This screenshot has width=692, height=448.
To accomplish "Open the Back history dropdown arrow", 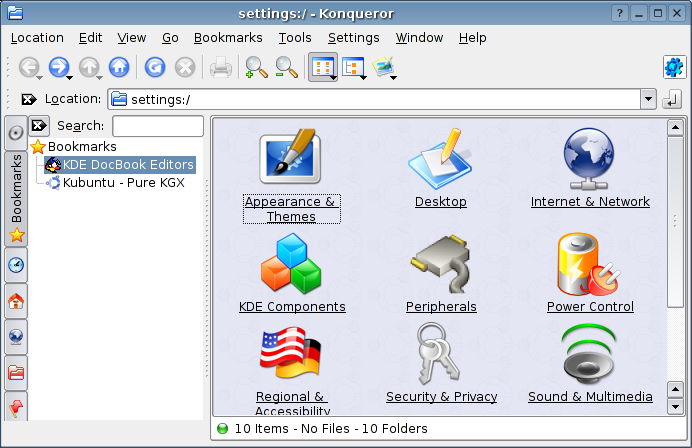I will pos(39,78).
